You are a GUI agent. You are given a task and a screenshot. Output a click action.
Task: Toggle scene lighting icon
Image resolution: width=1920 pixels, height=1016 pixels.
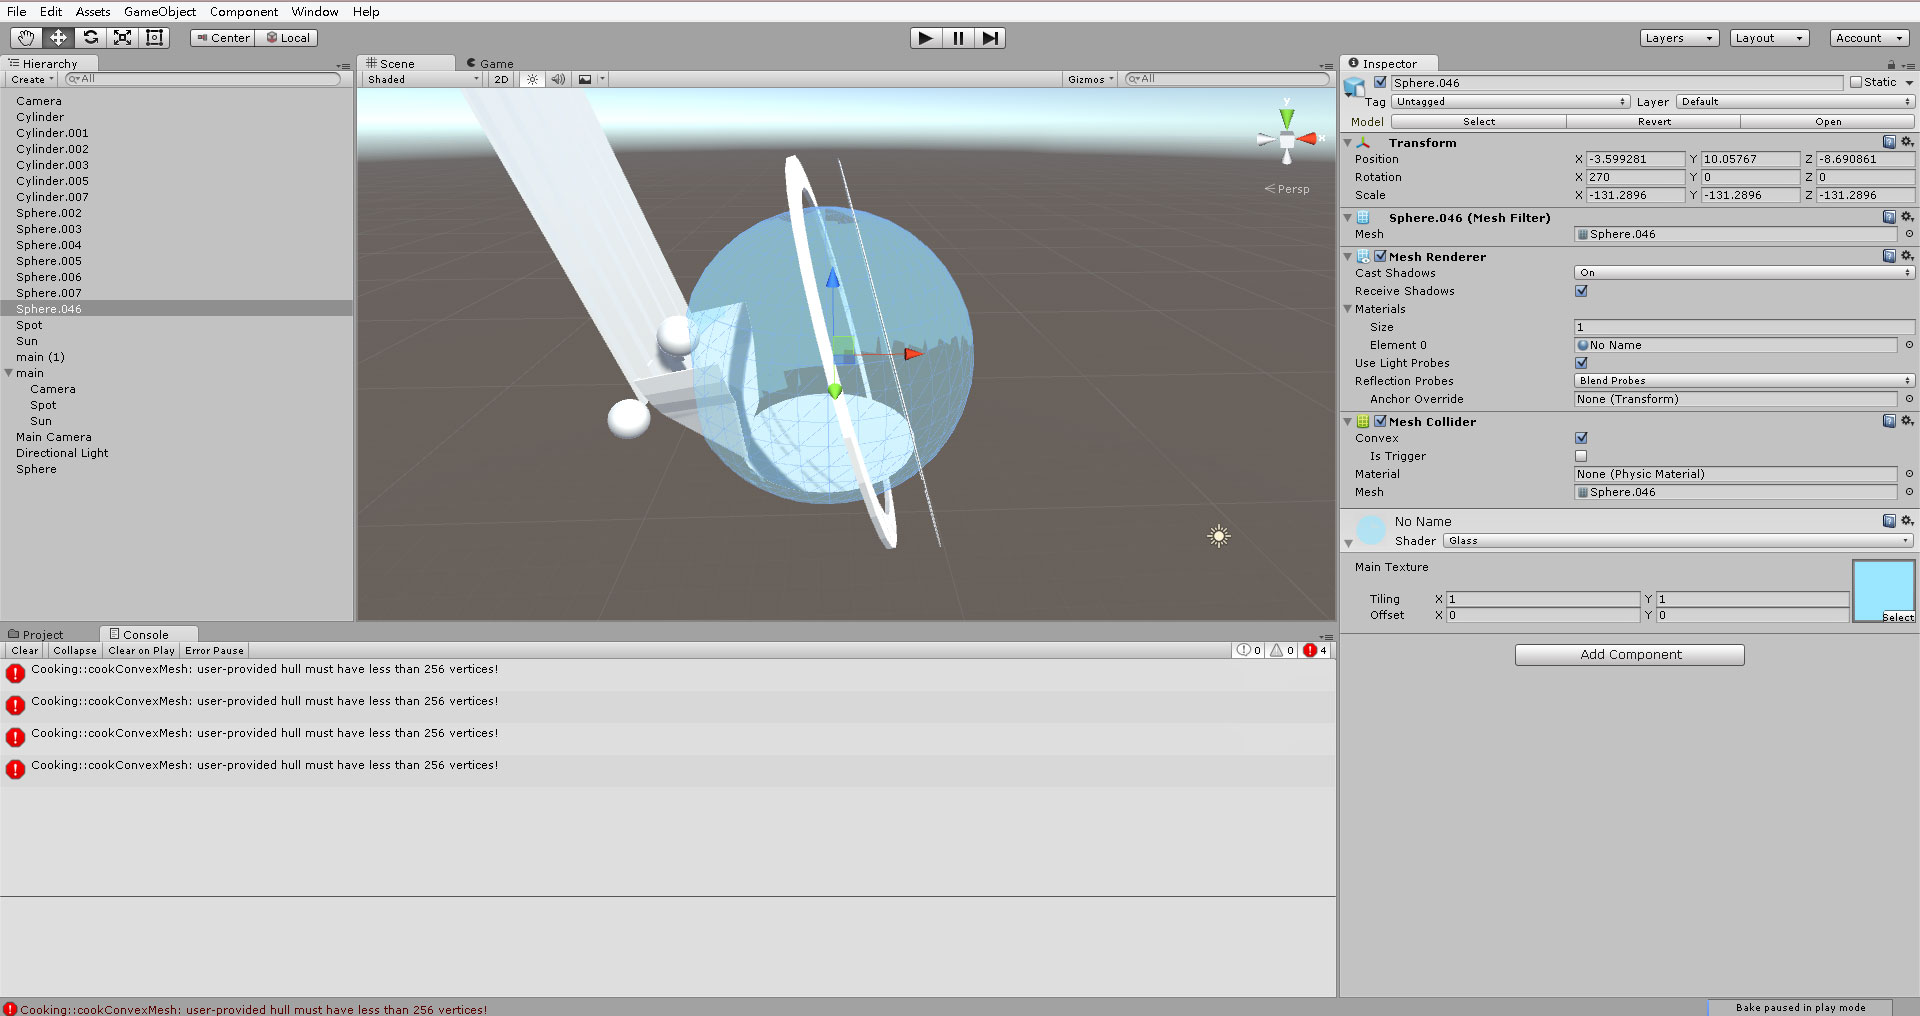coord(531,79)
